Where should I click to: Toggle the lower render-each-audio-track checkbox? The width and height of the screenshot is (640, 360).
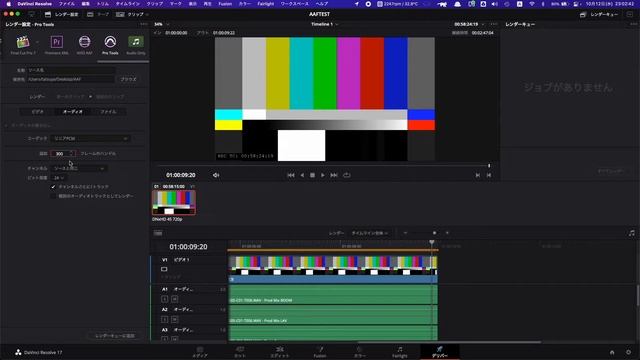(x=53, y=196)
